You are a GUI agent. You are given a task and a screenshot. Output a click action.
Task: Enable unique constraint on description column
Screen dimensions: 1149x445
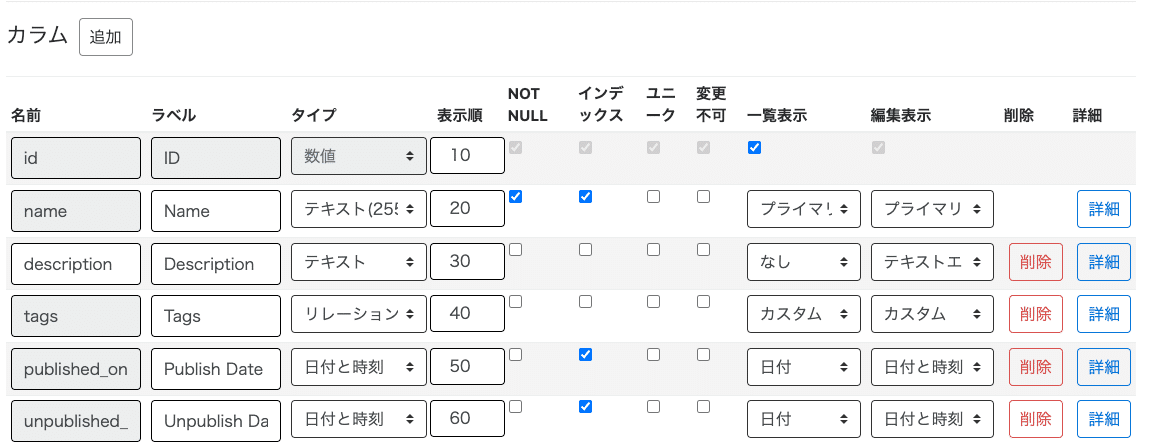(653, 249)
